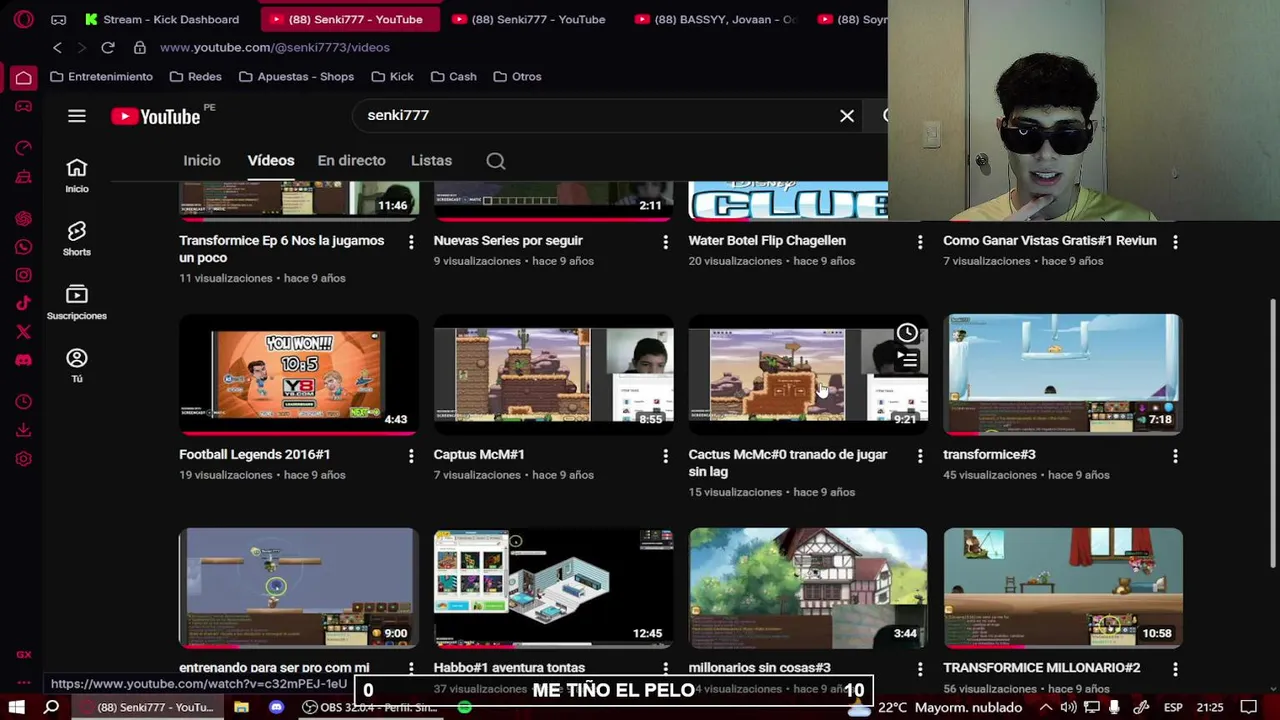Add Cactus McMc#0 video to Watch Later
1280x720 pixels.
tap(907, 333)
